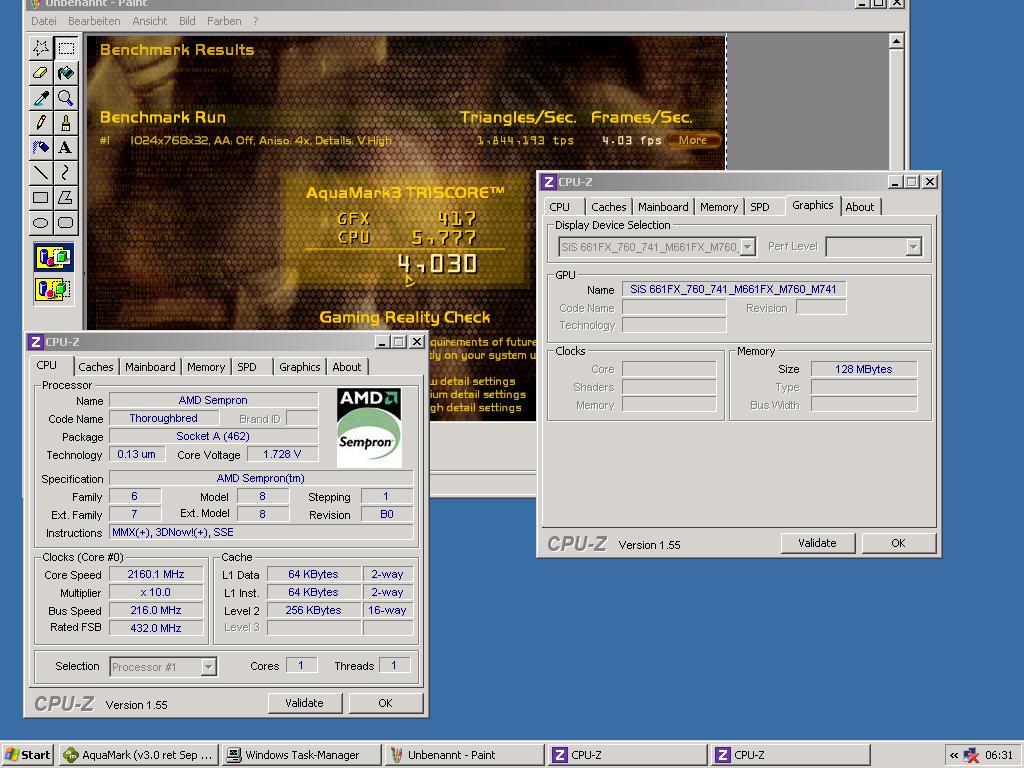Click the More button in benchmark results
The width and height of the screenshot is (1024, 768).
pyautogui.click(x=693, y=140)
